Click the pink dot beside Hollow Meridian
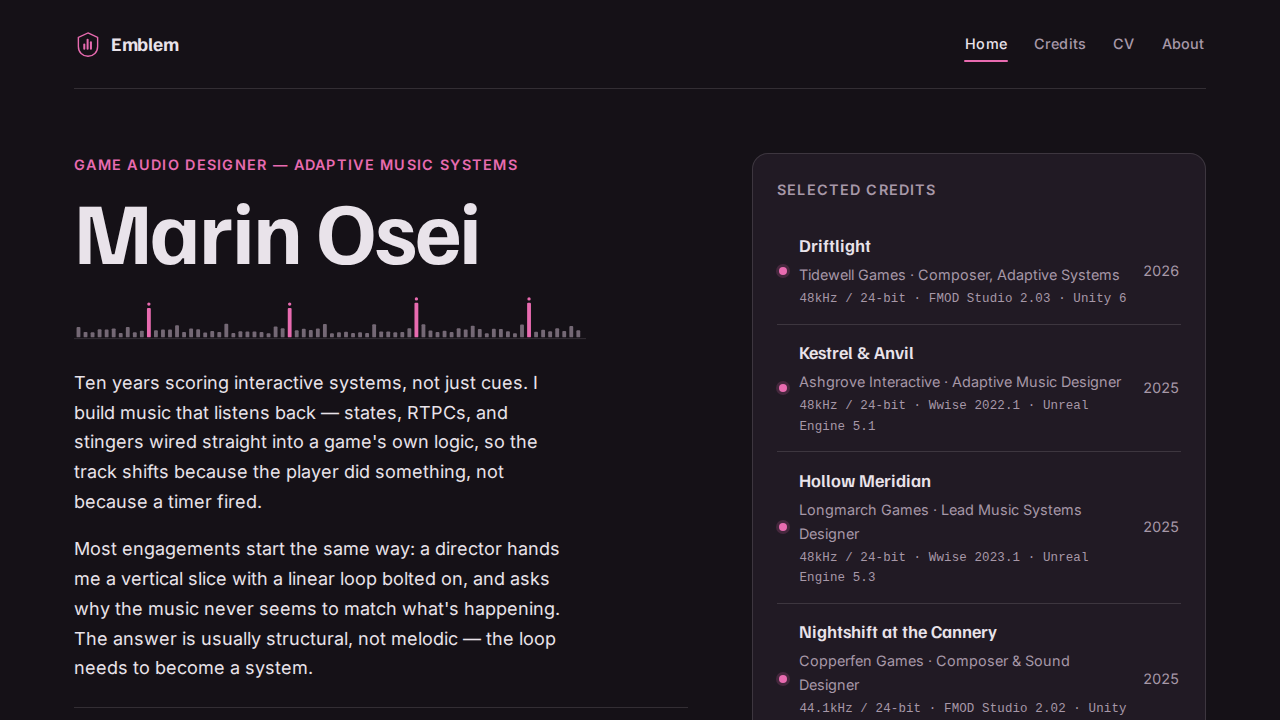The image size is (1280, 720). point(783,527)
